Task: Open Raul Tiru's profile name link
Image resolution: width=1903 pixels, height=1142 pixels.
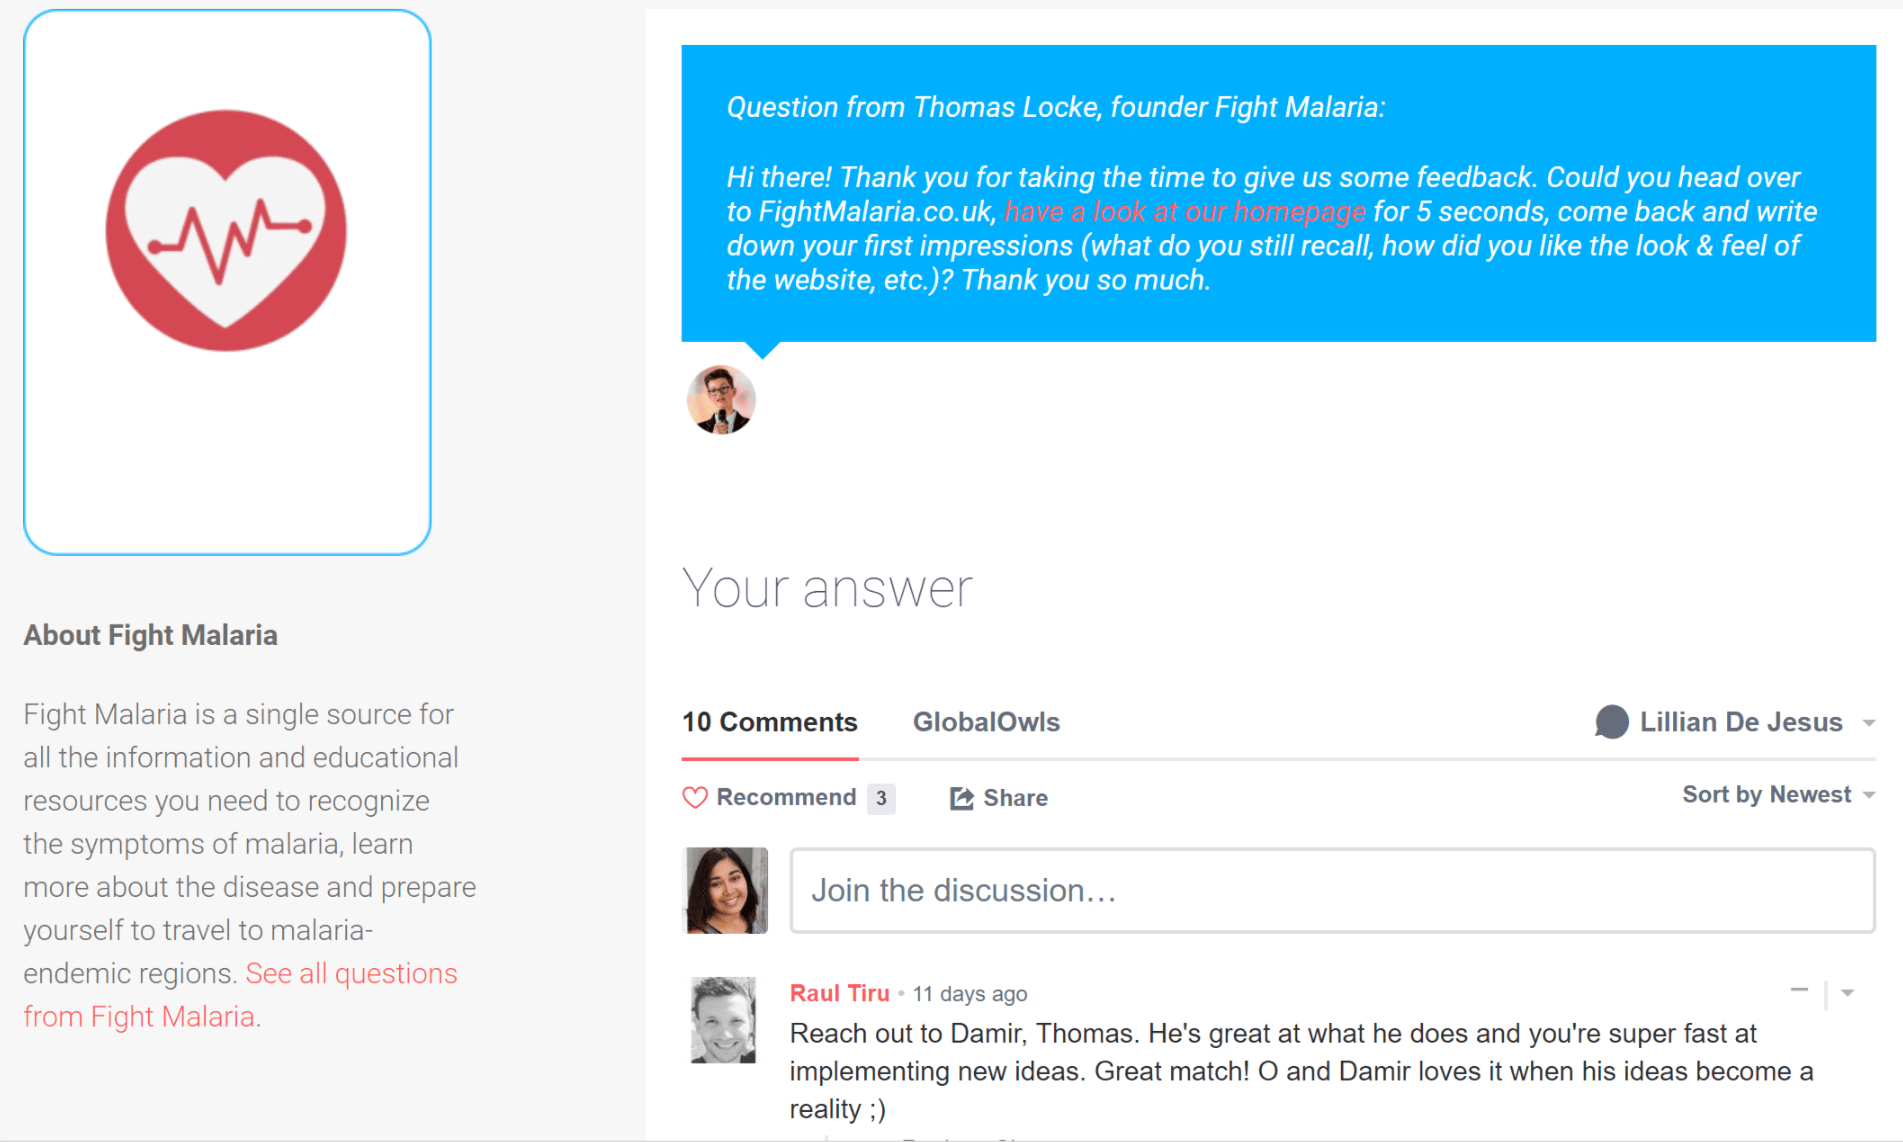Action: [x=839, y=993]
